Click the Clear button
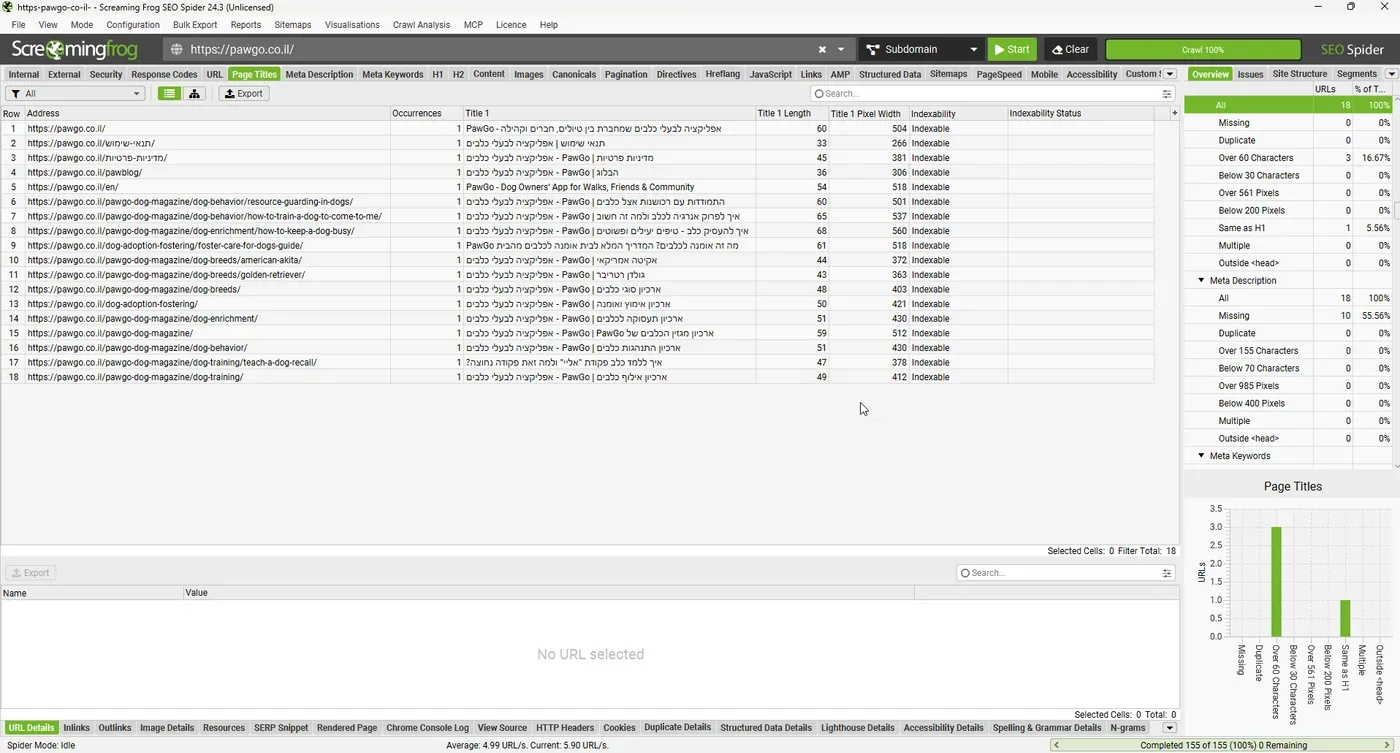 1070,49
